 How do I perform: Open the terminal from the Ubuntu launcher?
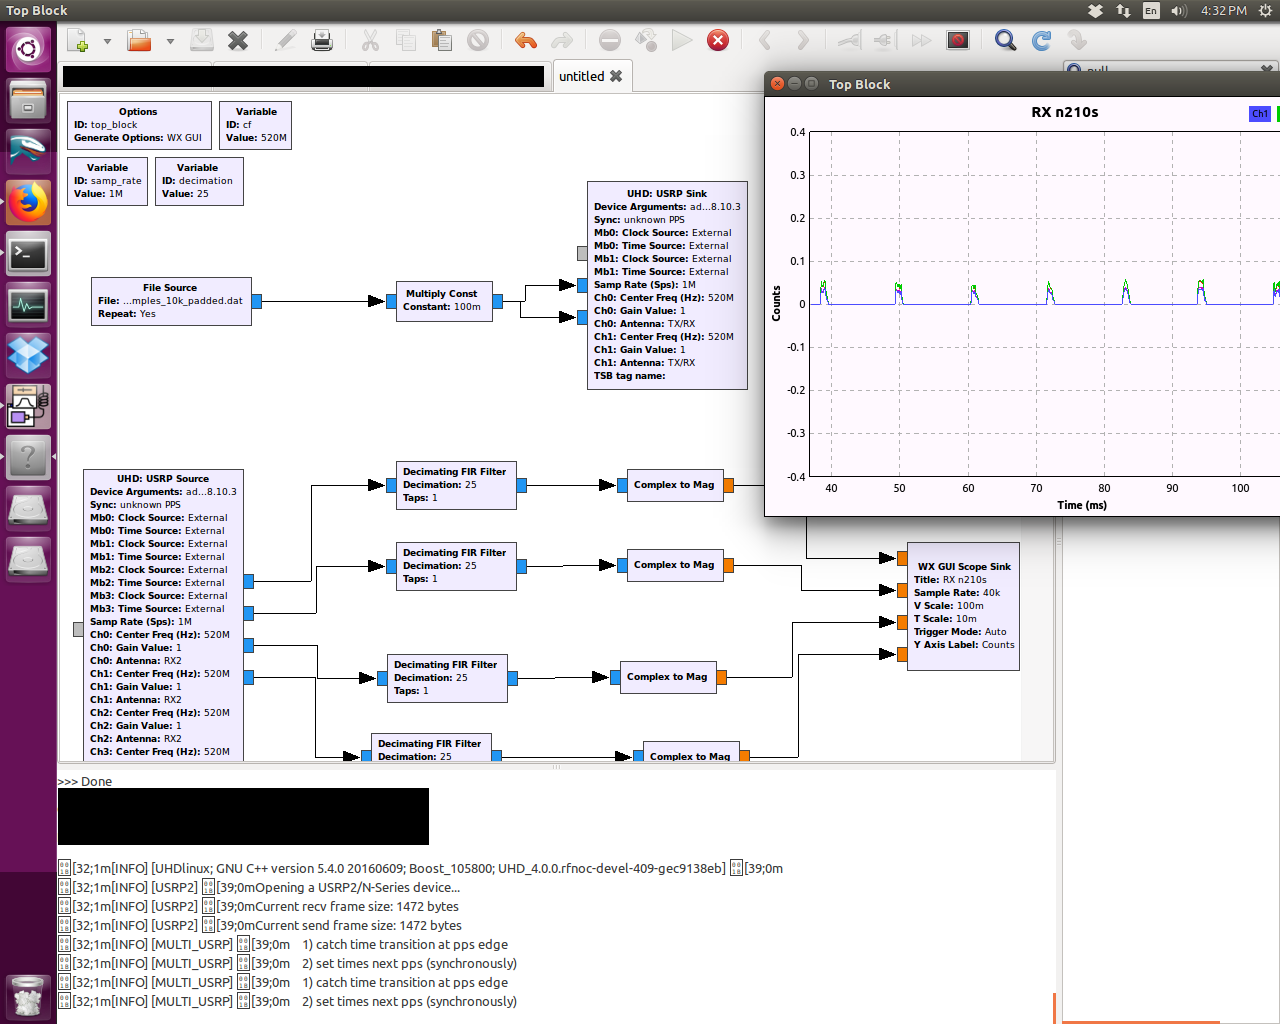tap(28, 254)
